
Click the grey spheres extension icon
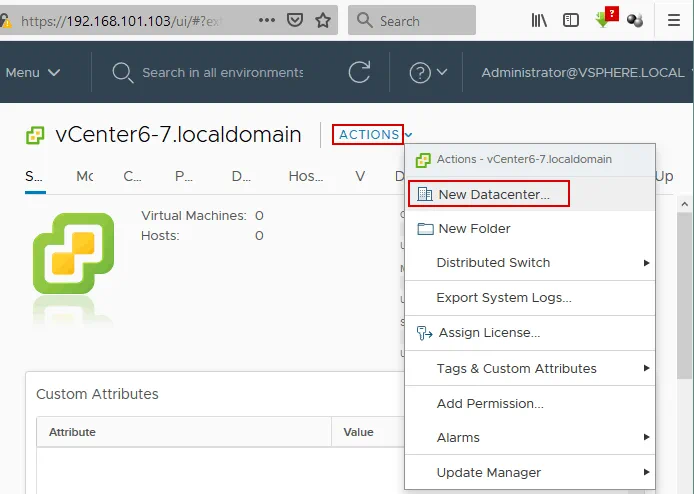(635, 20)
